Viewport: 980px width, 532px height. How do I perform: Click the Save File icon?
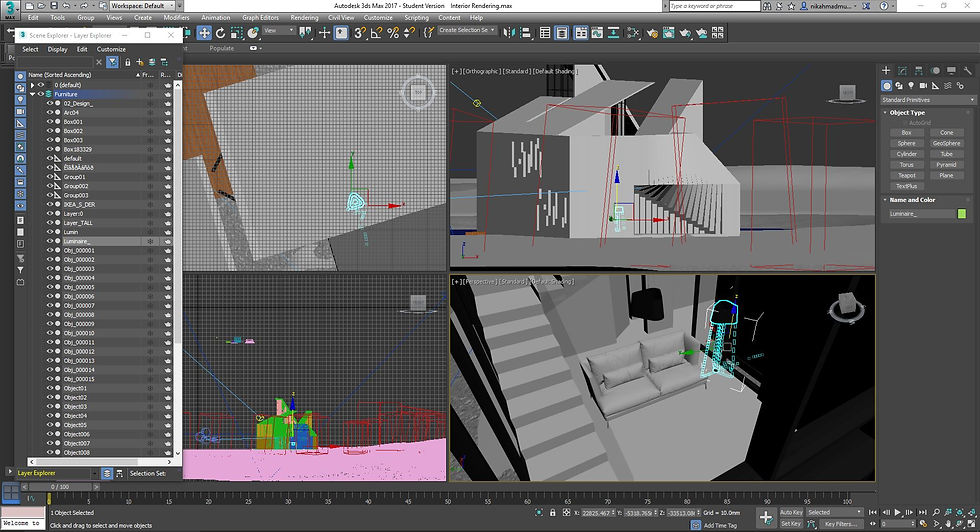(x=54, y=6)
